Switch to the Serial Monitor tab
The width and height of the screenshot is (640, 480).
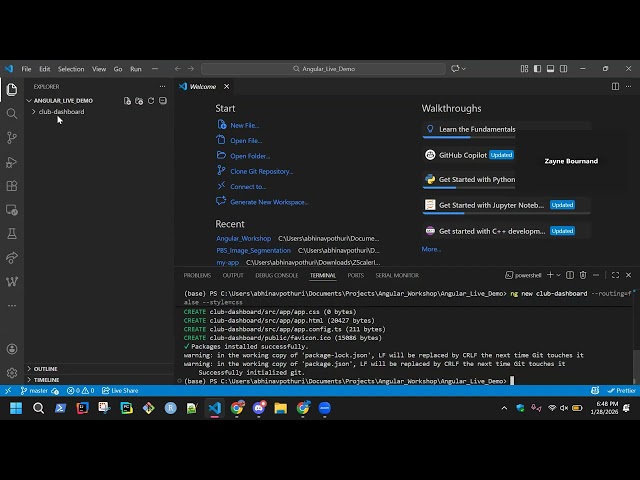397,275
